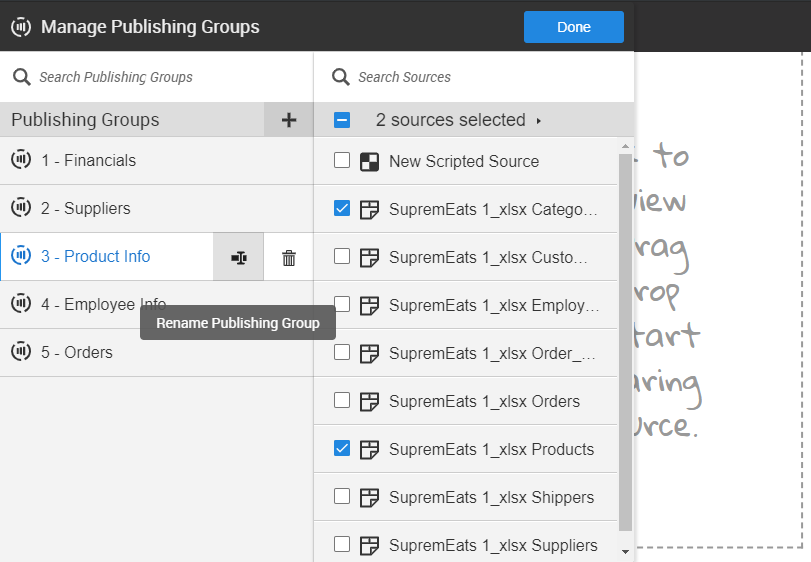Click the search icon in Publishing Groups field
Screen dimensions: 811x562
tap(21, 77)
